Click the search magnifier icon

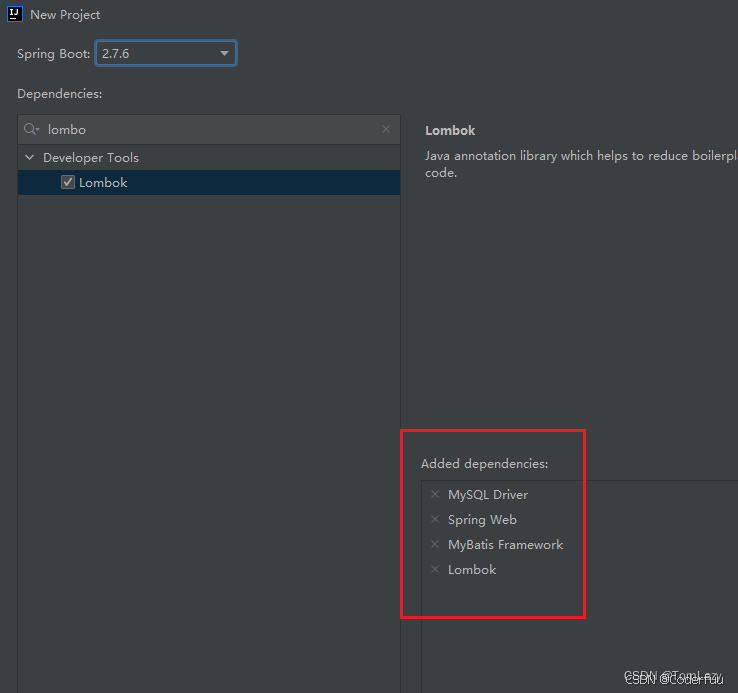click(x=31, y=129)
